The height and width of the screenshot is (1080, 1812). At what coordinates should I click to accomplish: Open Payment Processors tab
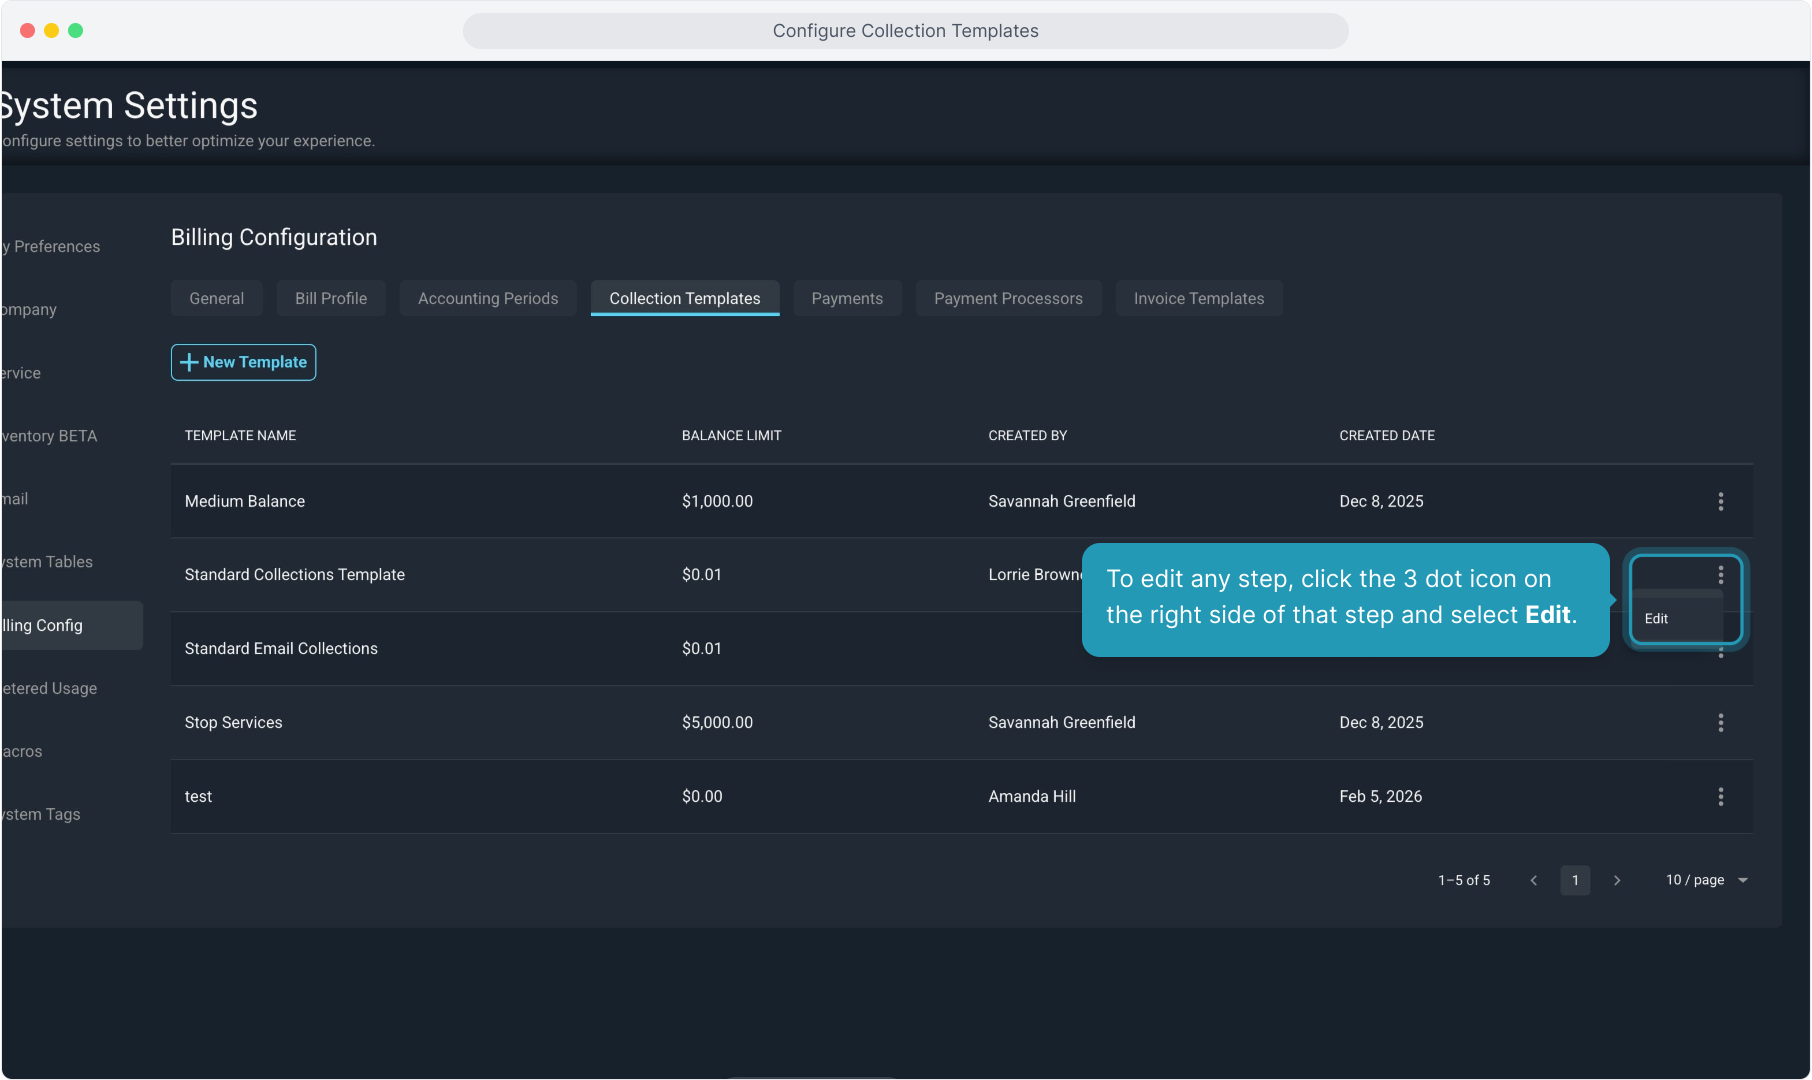(x=1008, y=299)
